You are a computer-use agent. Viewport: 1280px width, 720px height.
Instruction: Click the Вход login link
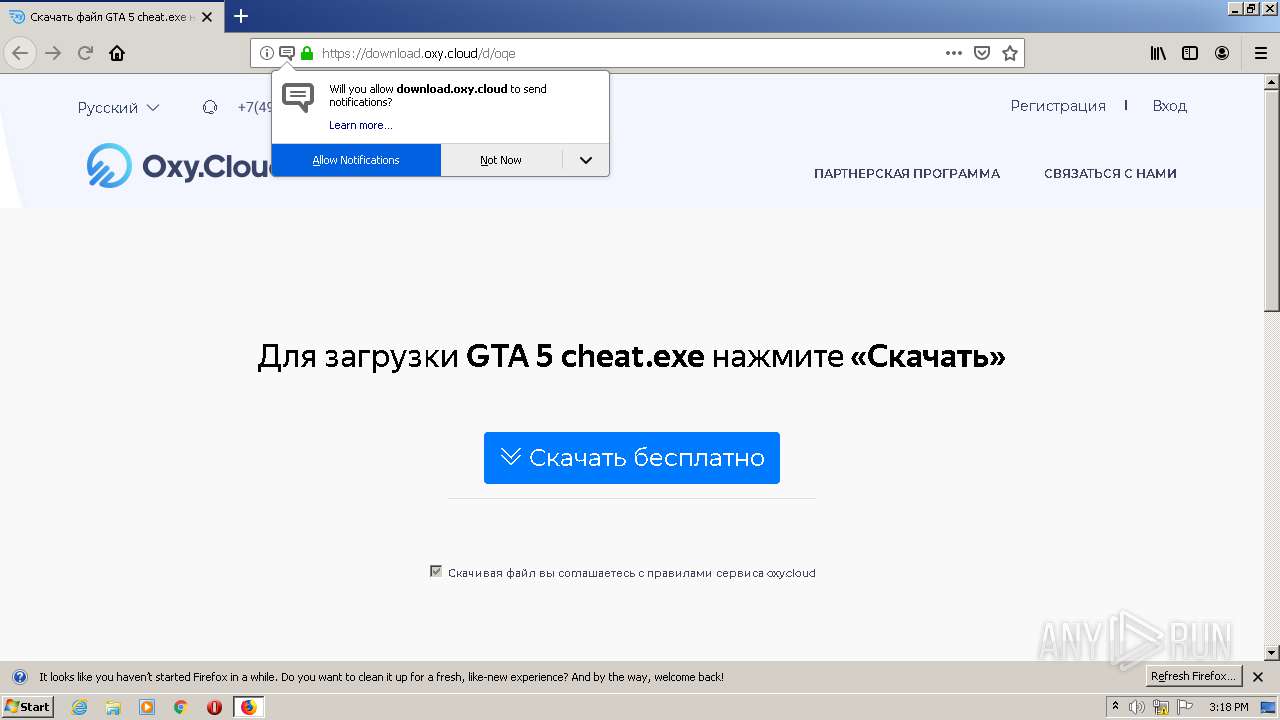tap(1169, 106)
